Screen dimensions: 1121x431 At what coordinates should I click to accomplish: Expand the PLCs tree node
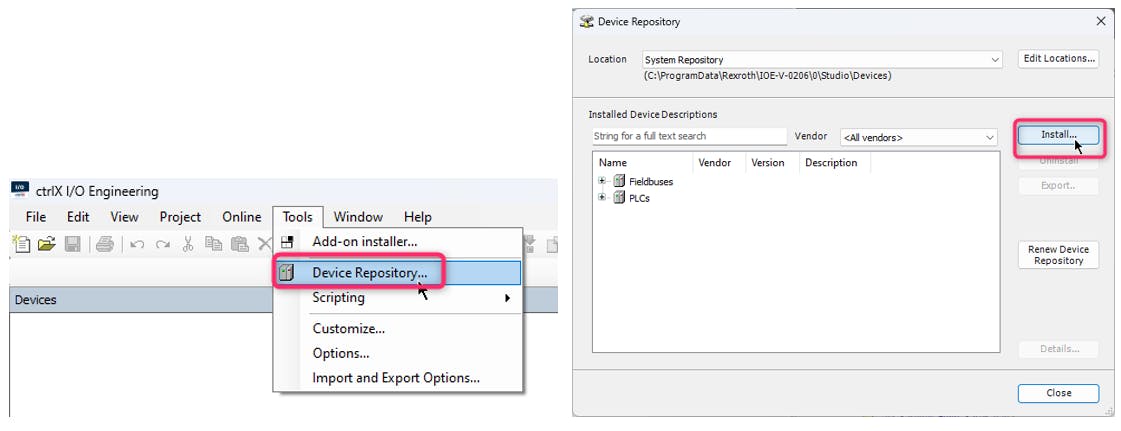(602, 198)
